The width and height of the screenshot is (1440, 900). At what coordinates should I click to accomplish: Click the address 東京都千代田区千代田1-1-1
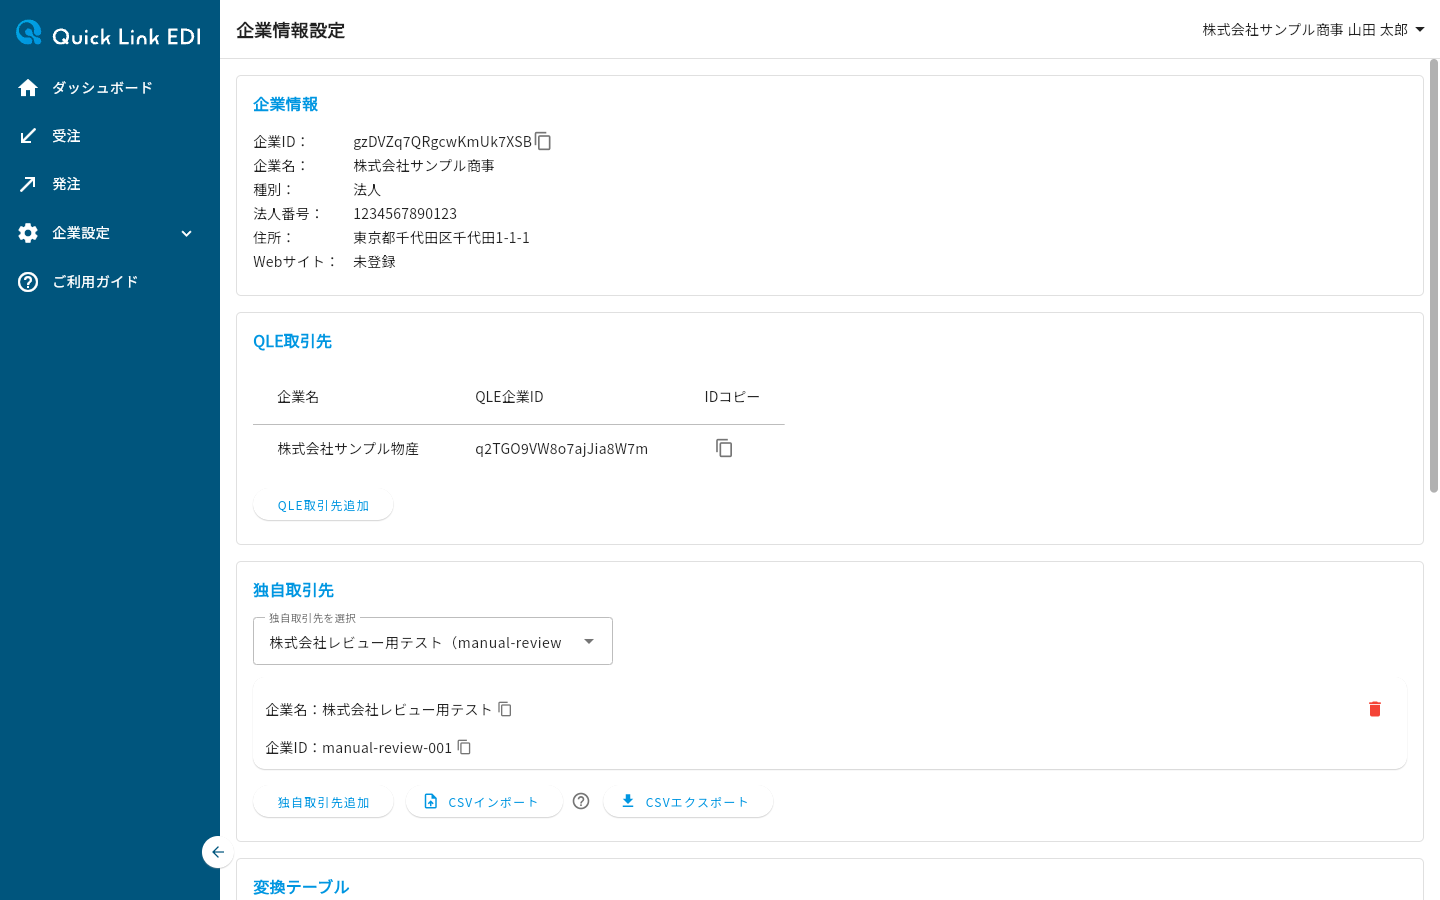pyautogui.click(x=441, y=237)
